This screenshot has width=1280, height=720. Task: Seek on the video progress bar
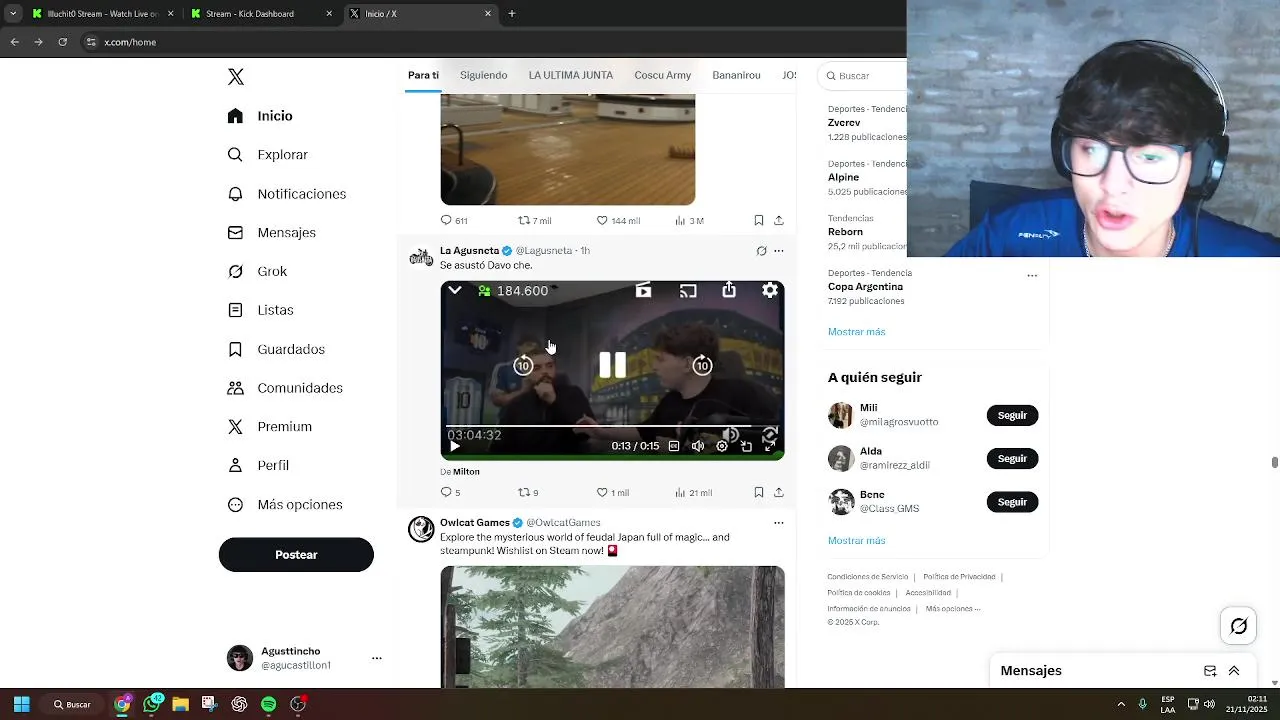coord(612,427)
